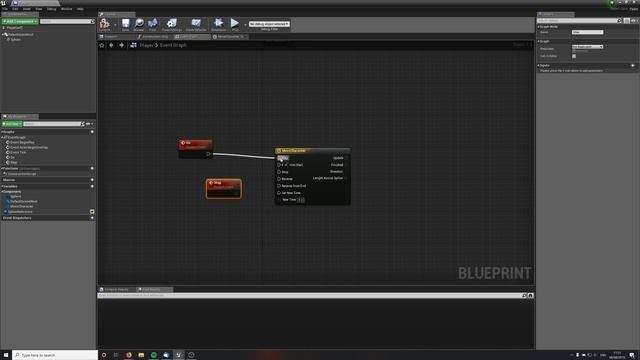
Task: Click the Player breadcrumb link
Action: 146,45
